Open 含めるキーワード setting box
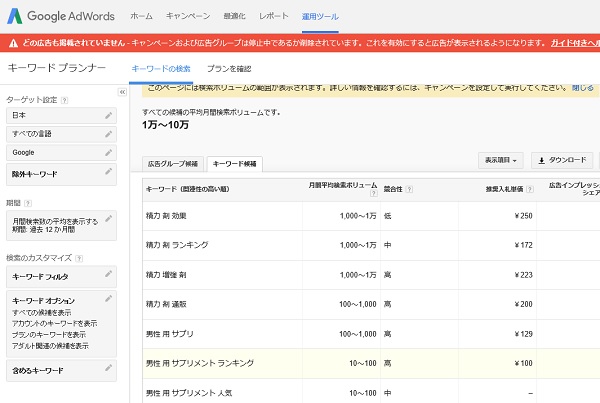 click(x=61, y=370)
